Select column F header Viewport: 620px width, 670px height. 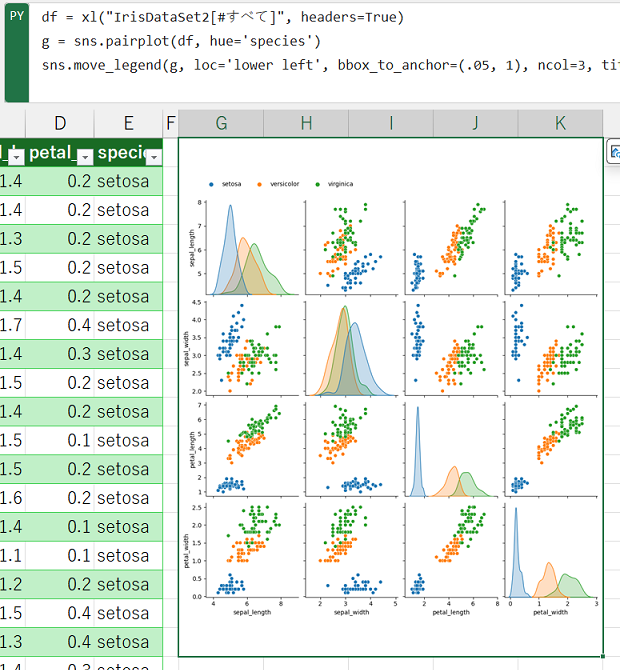[x=170, y=123]
